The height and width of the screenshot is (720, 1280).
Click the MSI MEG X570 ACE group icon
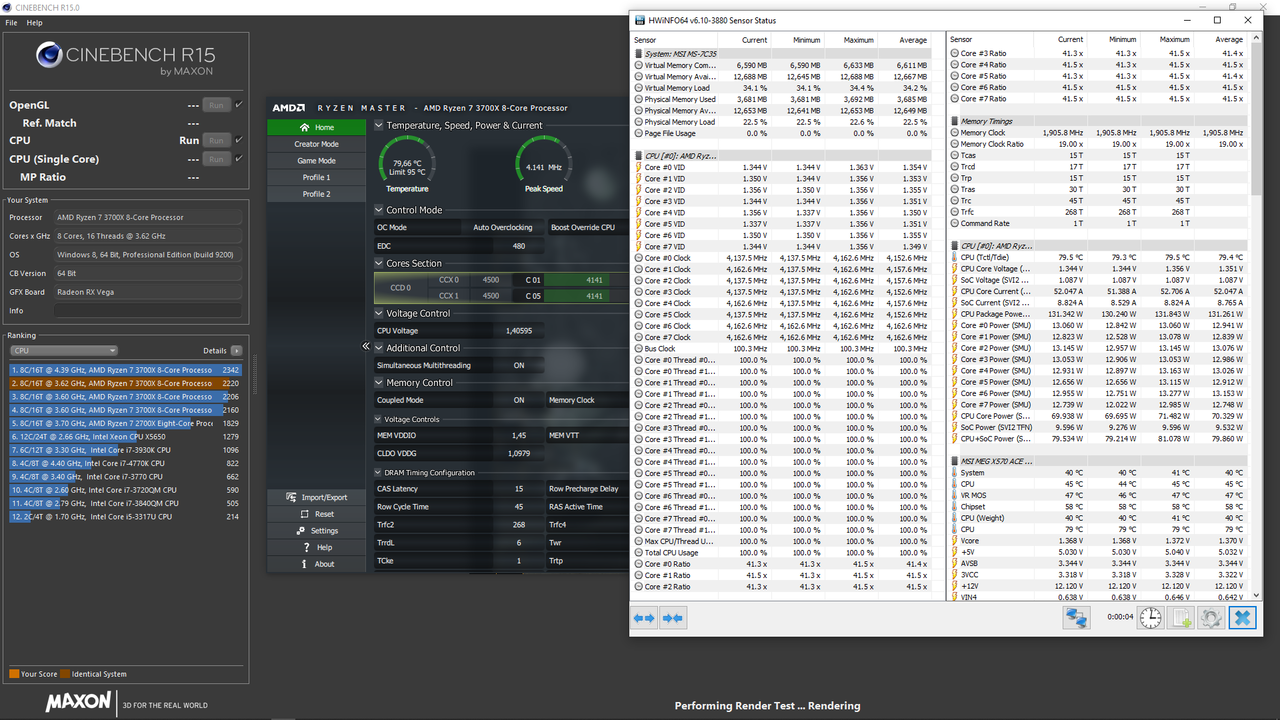point(953,461)
